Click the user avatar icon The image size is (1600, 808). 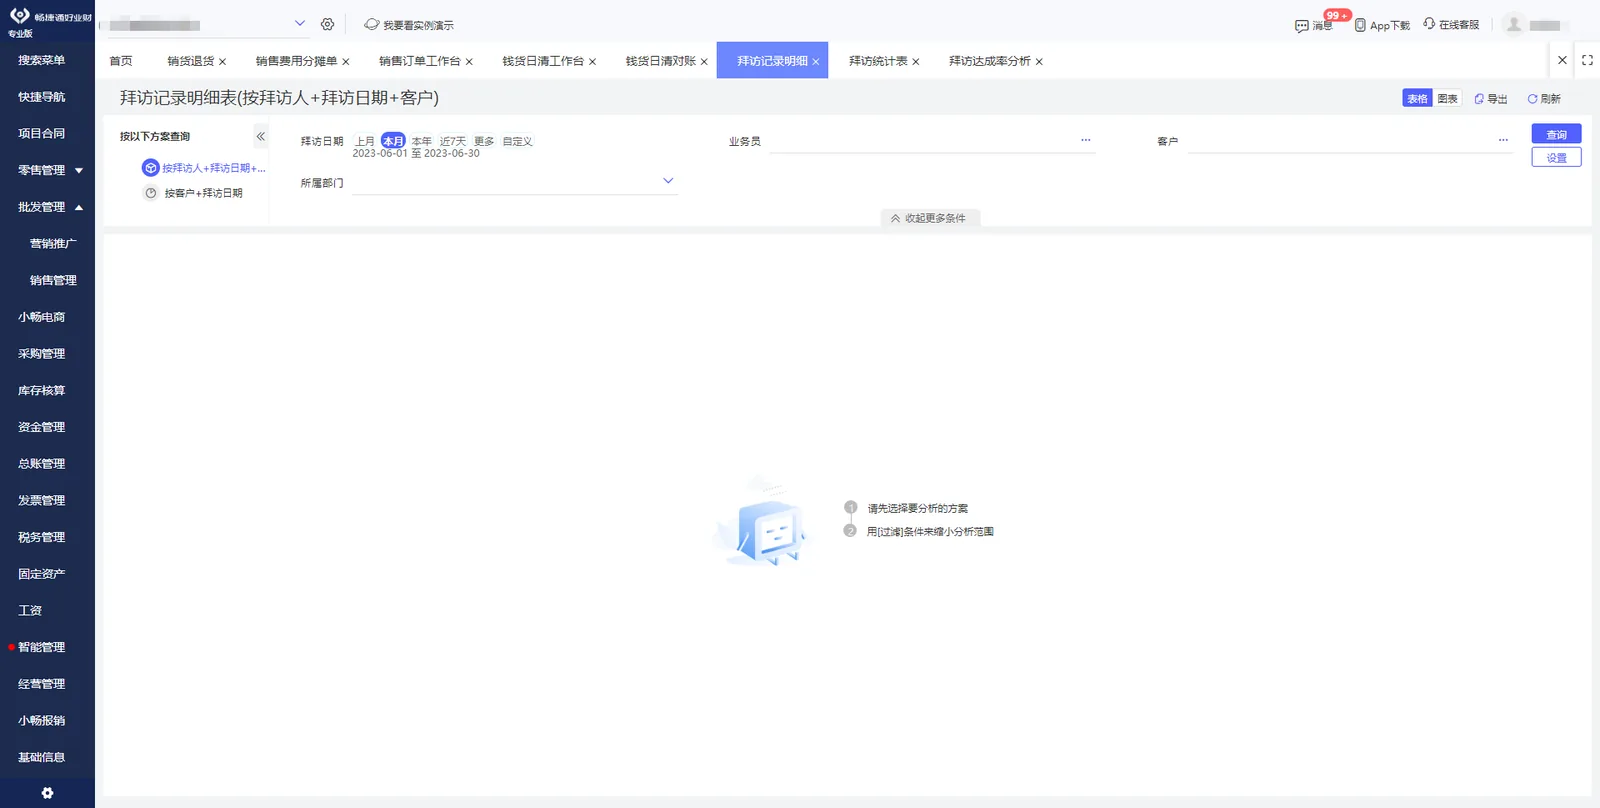(1514, 24)
